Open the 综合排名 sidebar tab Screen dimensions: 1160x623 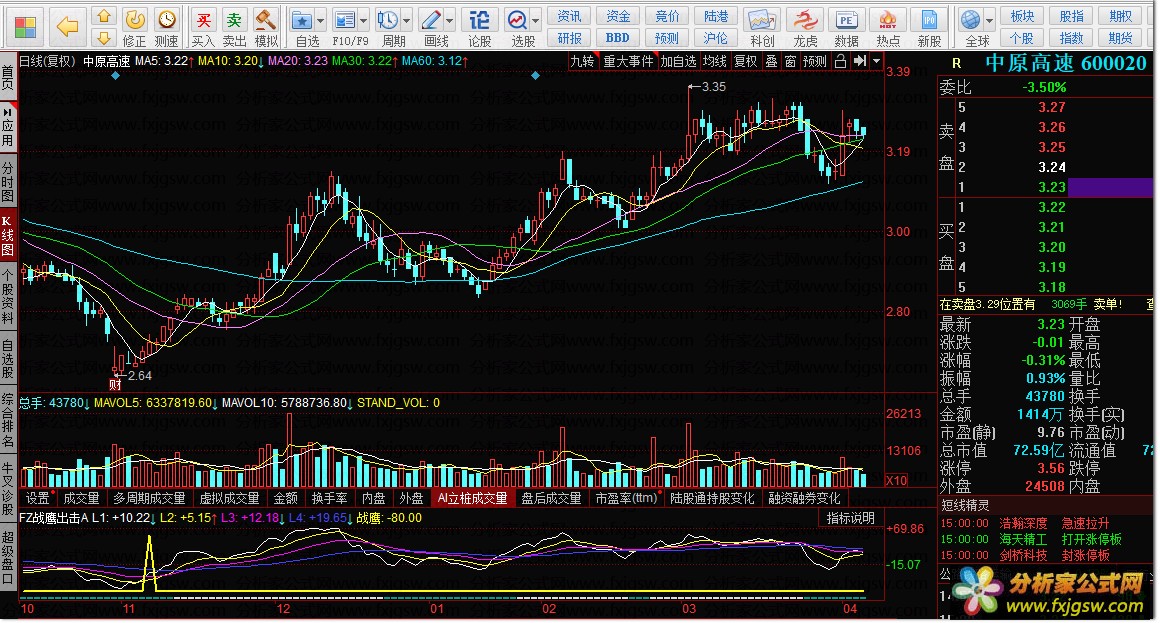tap(7, 421)
